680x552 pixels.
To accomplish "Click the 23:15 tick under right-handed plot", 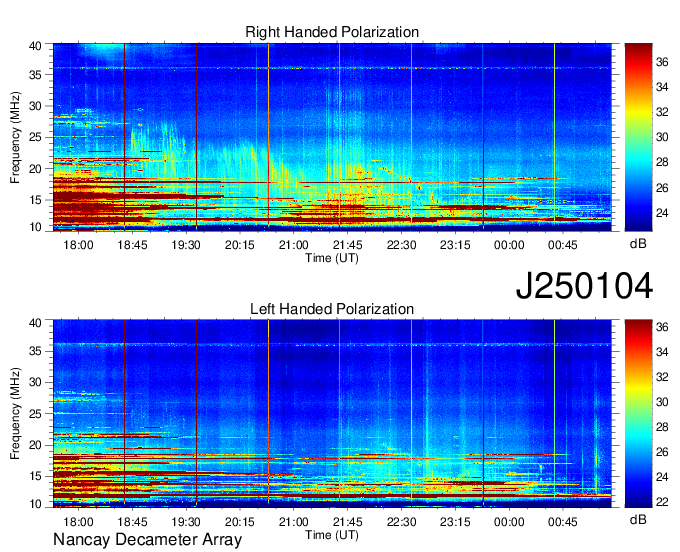I will click(x=455, y=245).
